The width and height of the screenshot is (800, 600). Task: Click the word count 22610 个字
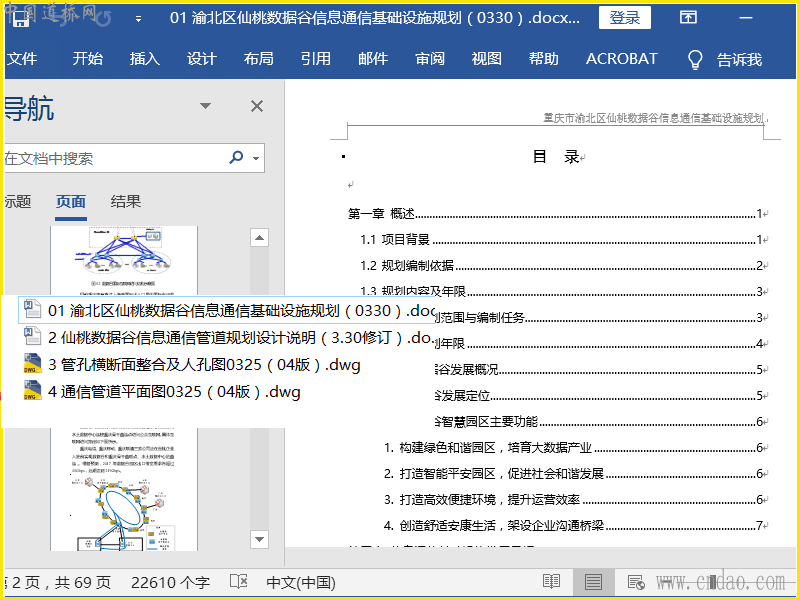pyautogui.click(x=170, y=582)
